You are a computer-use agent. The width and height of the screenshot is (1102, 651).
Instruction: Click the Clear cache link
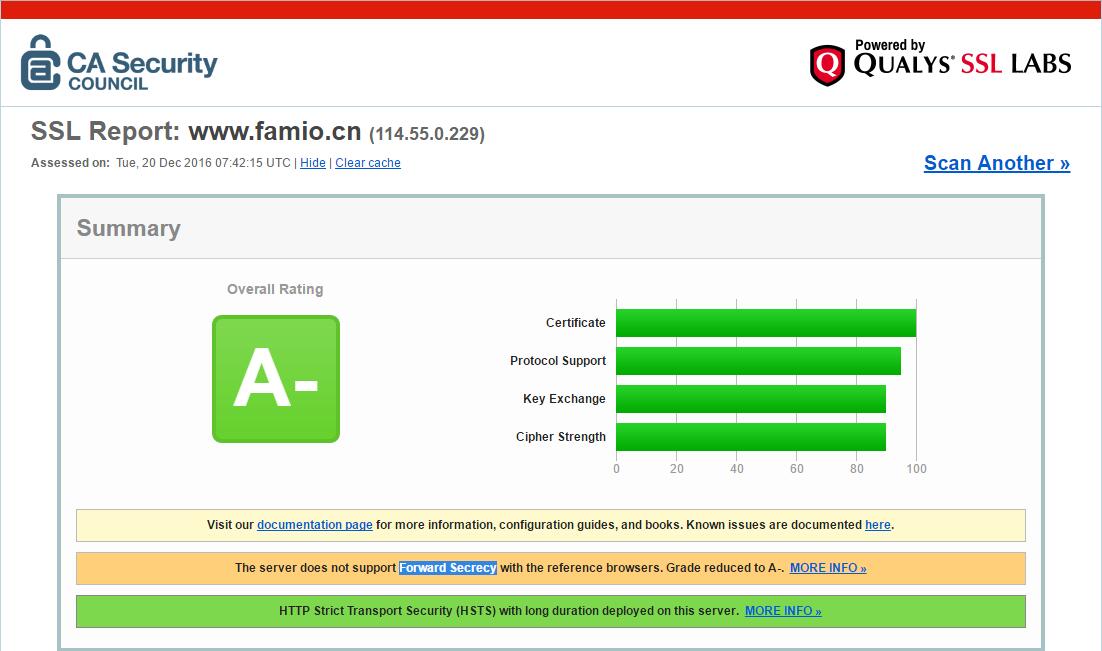[368, 163]
